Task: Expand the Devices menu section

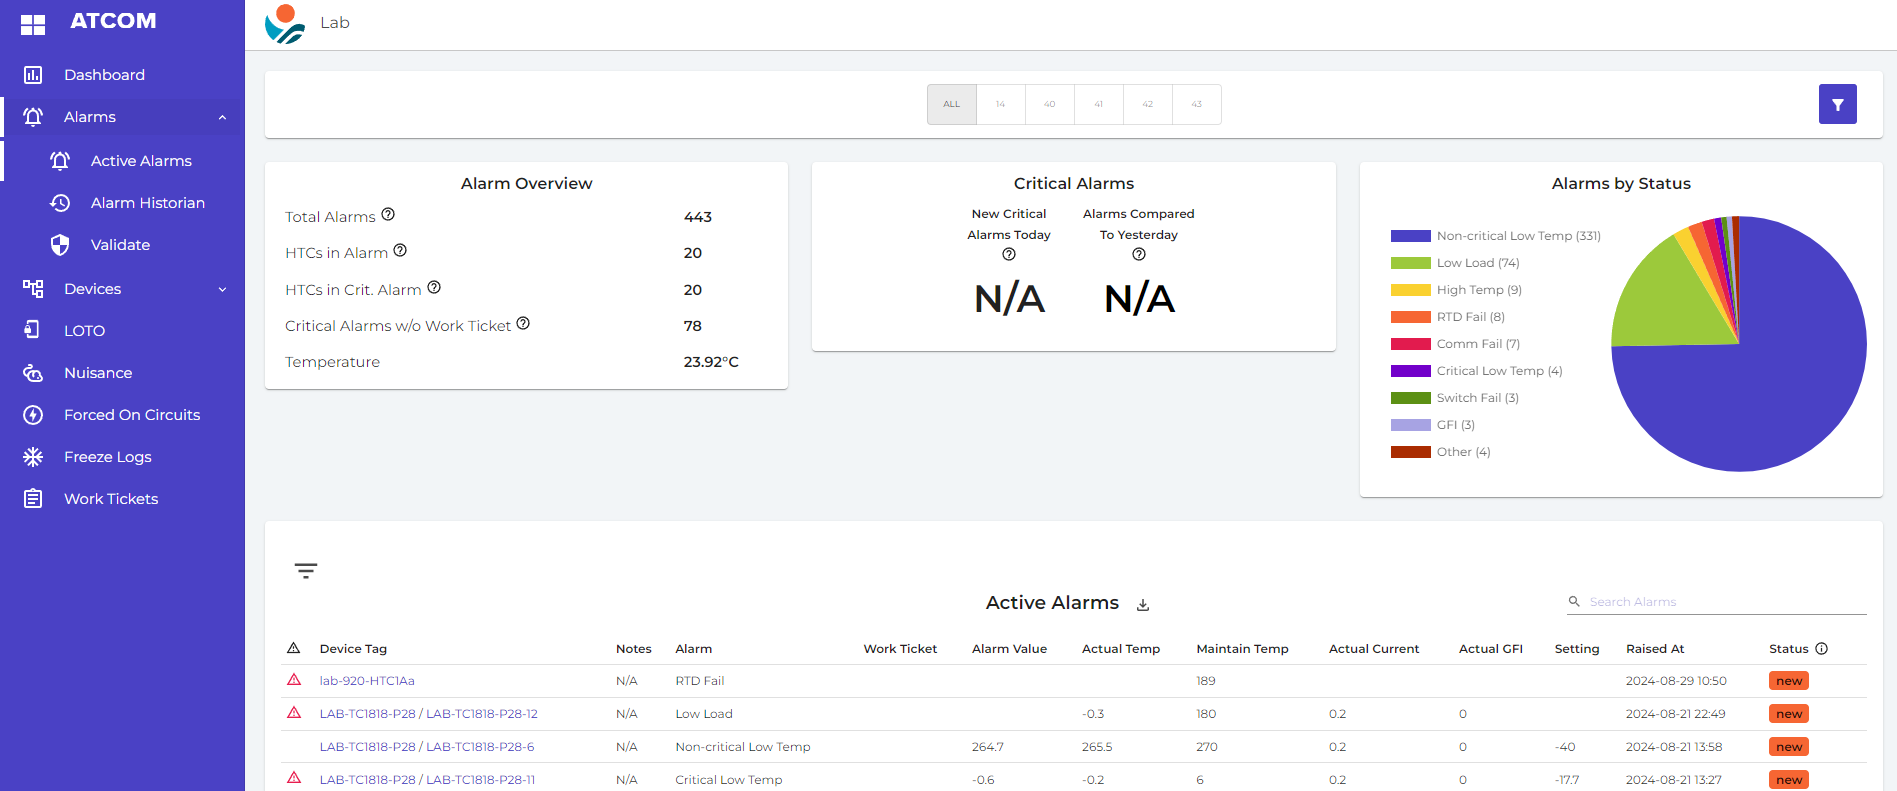Action: click(222, 290)
